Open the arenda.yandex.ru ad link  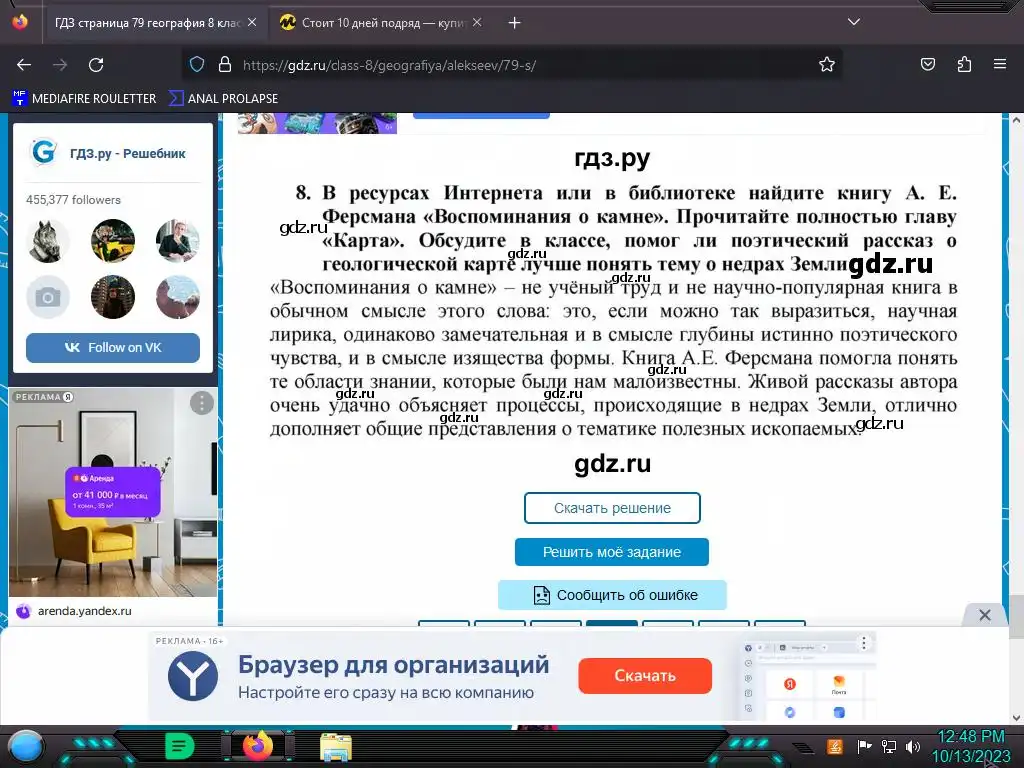(x=84, y=611)
